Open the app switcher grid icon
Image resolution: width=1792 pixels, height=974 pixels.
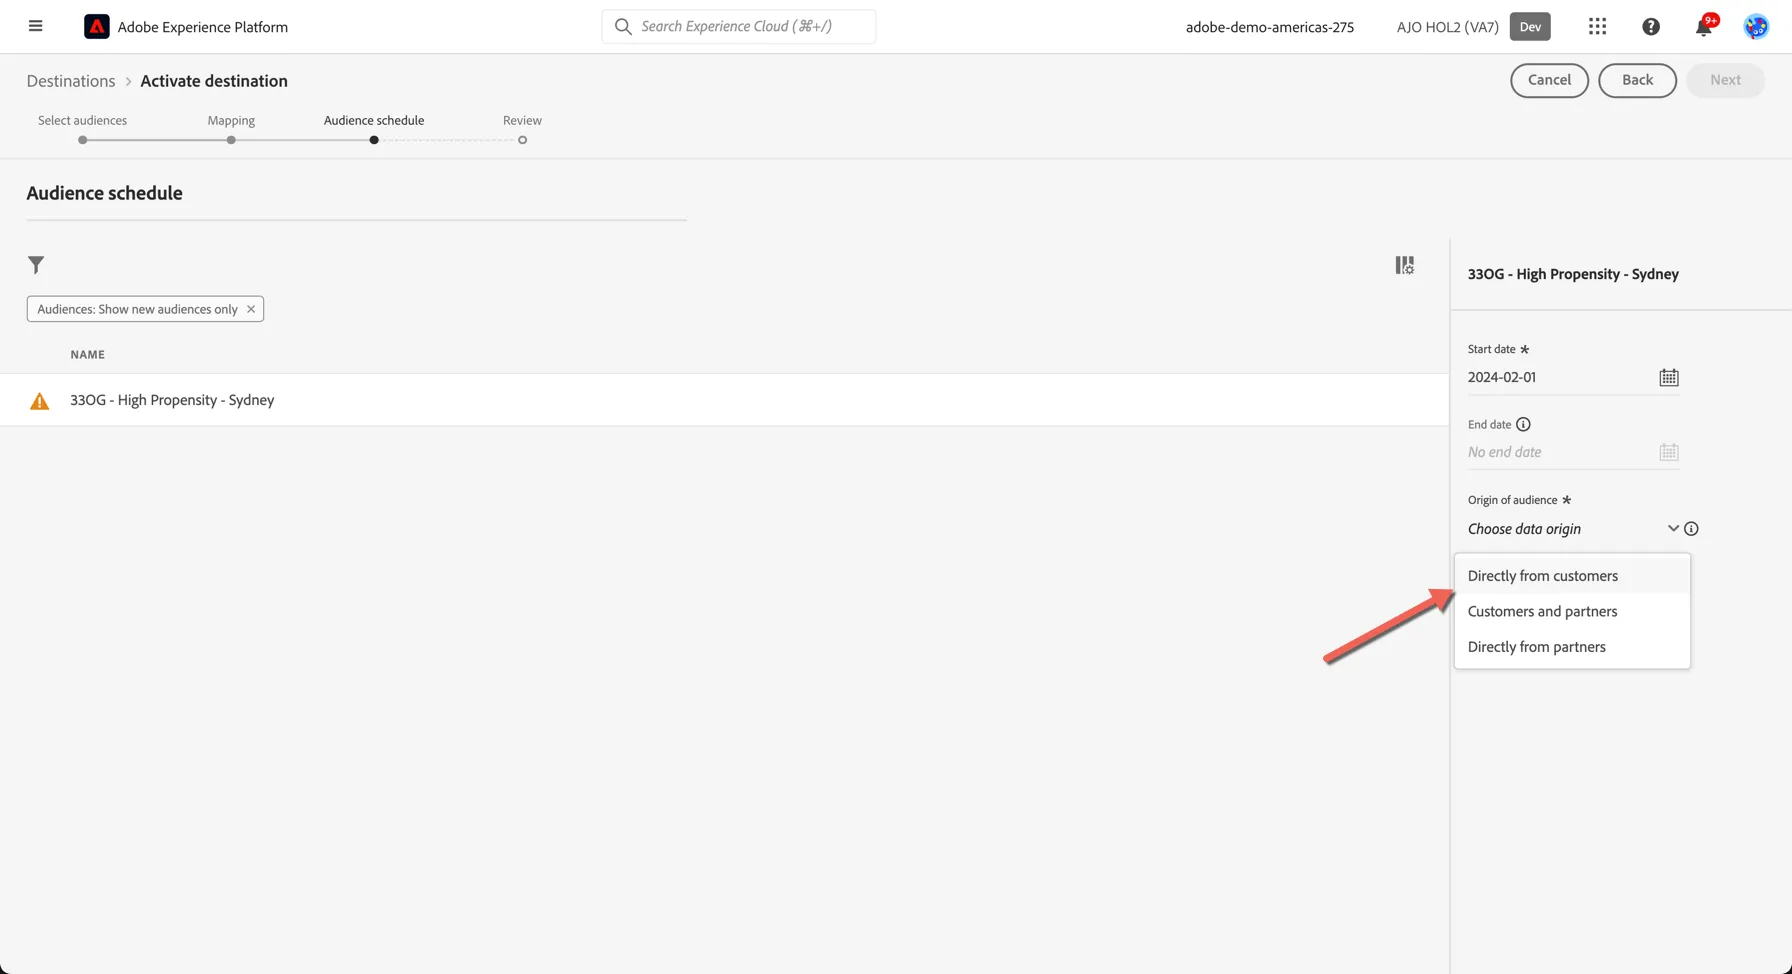click(x=1597, y=27)
